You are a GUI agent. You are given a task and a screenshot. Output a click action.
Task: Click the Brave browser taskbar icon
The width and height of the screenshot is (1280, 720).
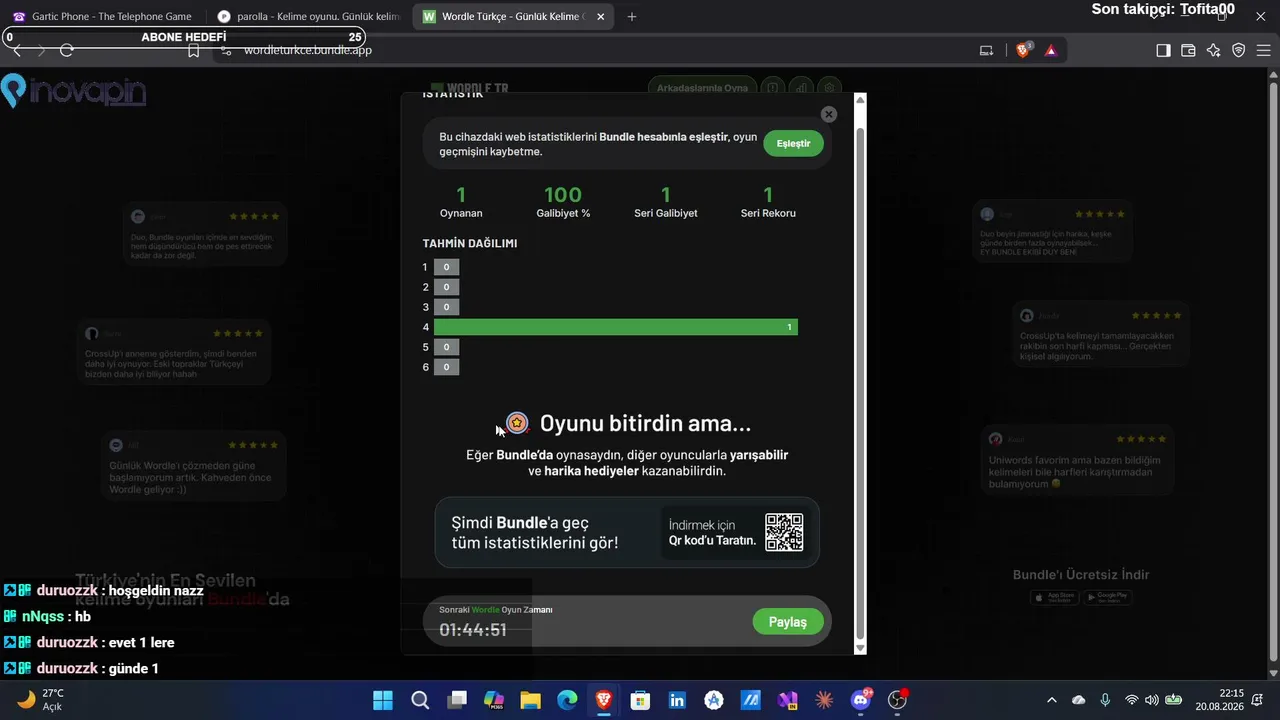point(604,700)
